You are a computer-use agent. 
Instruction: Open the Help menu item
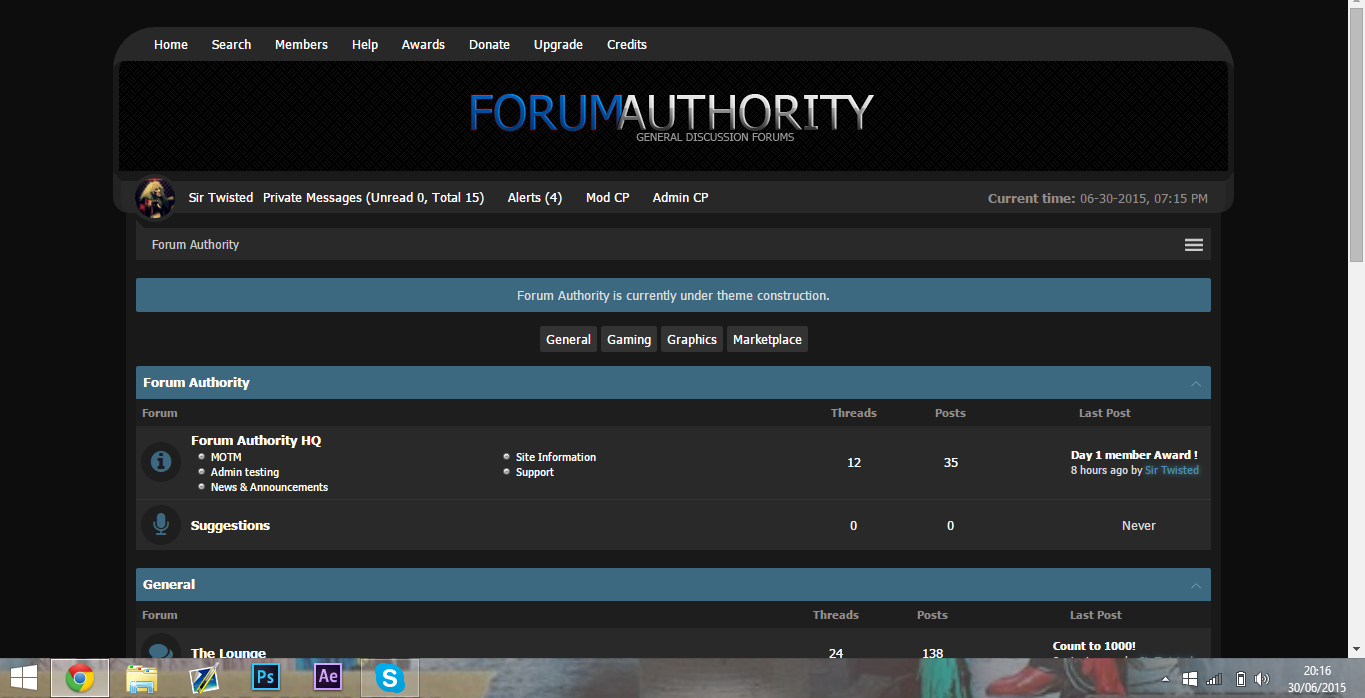click(365, 44)
